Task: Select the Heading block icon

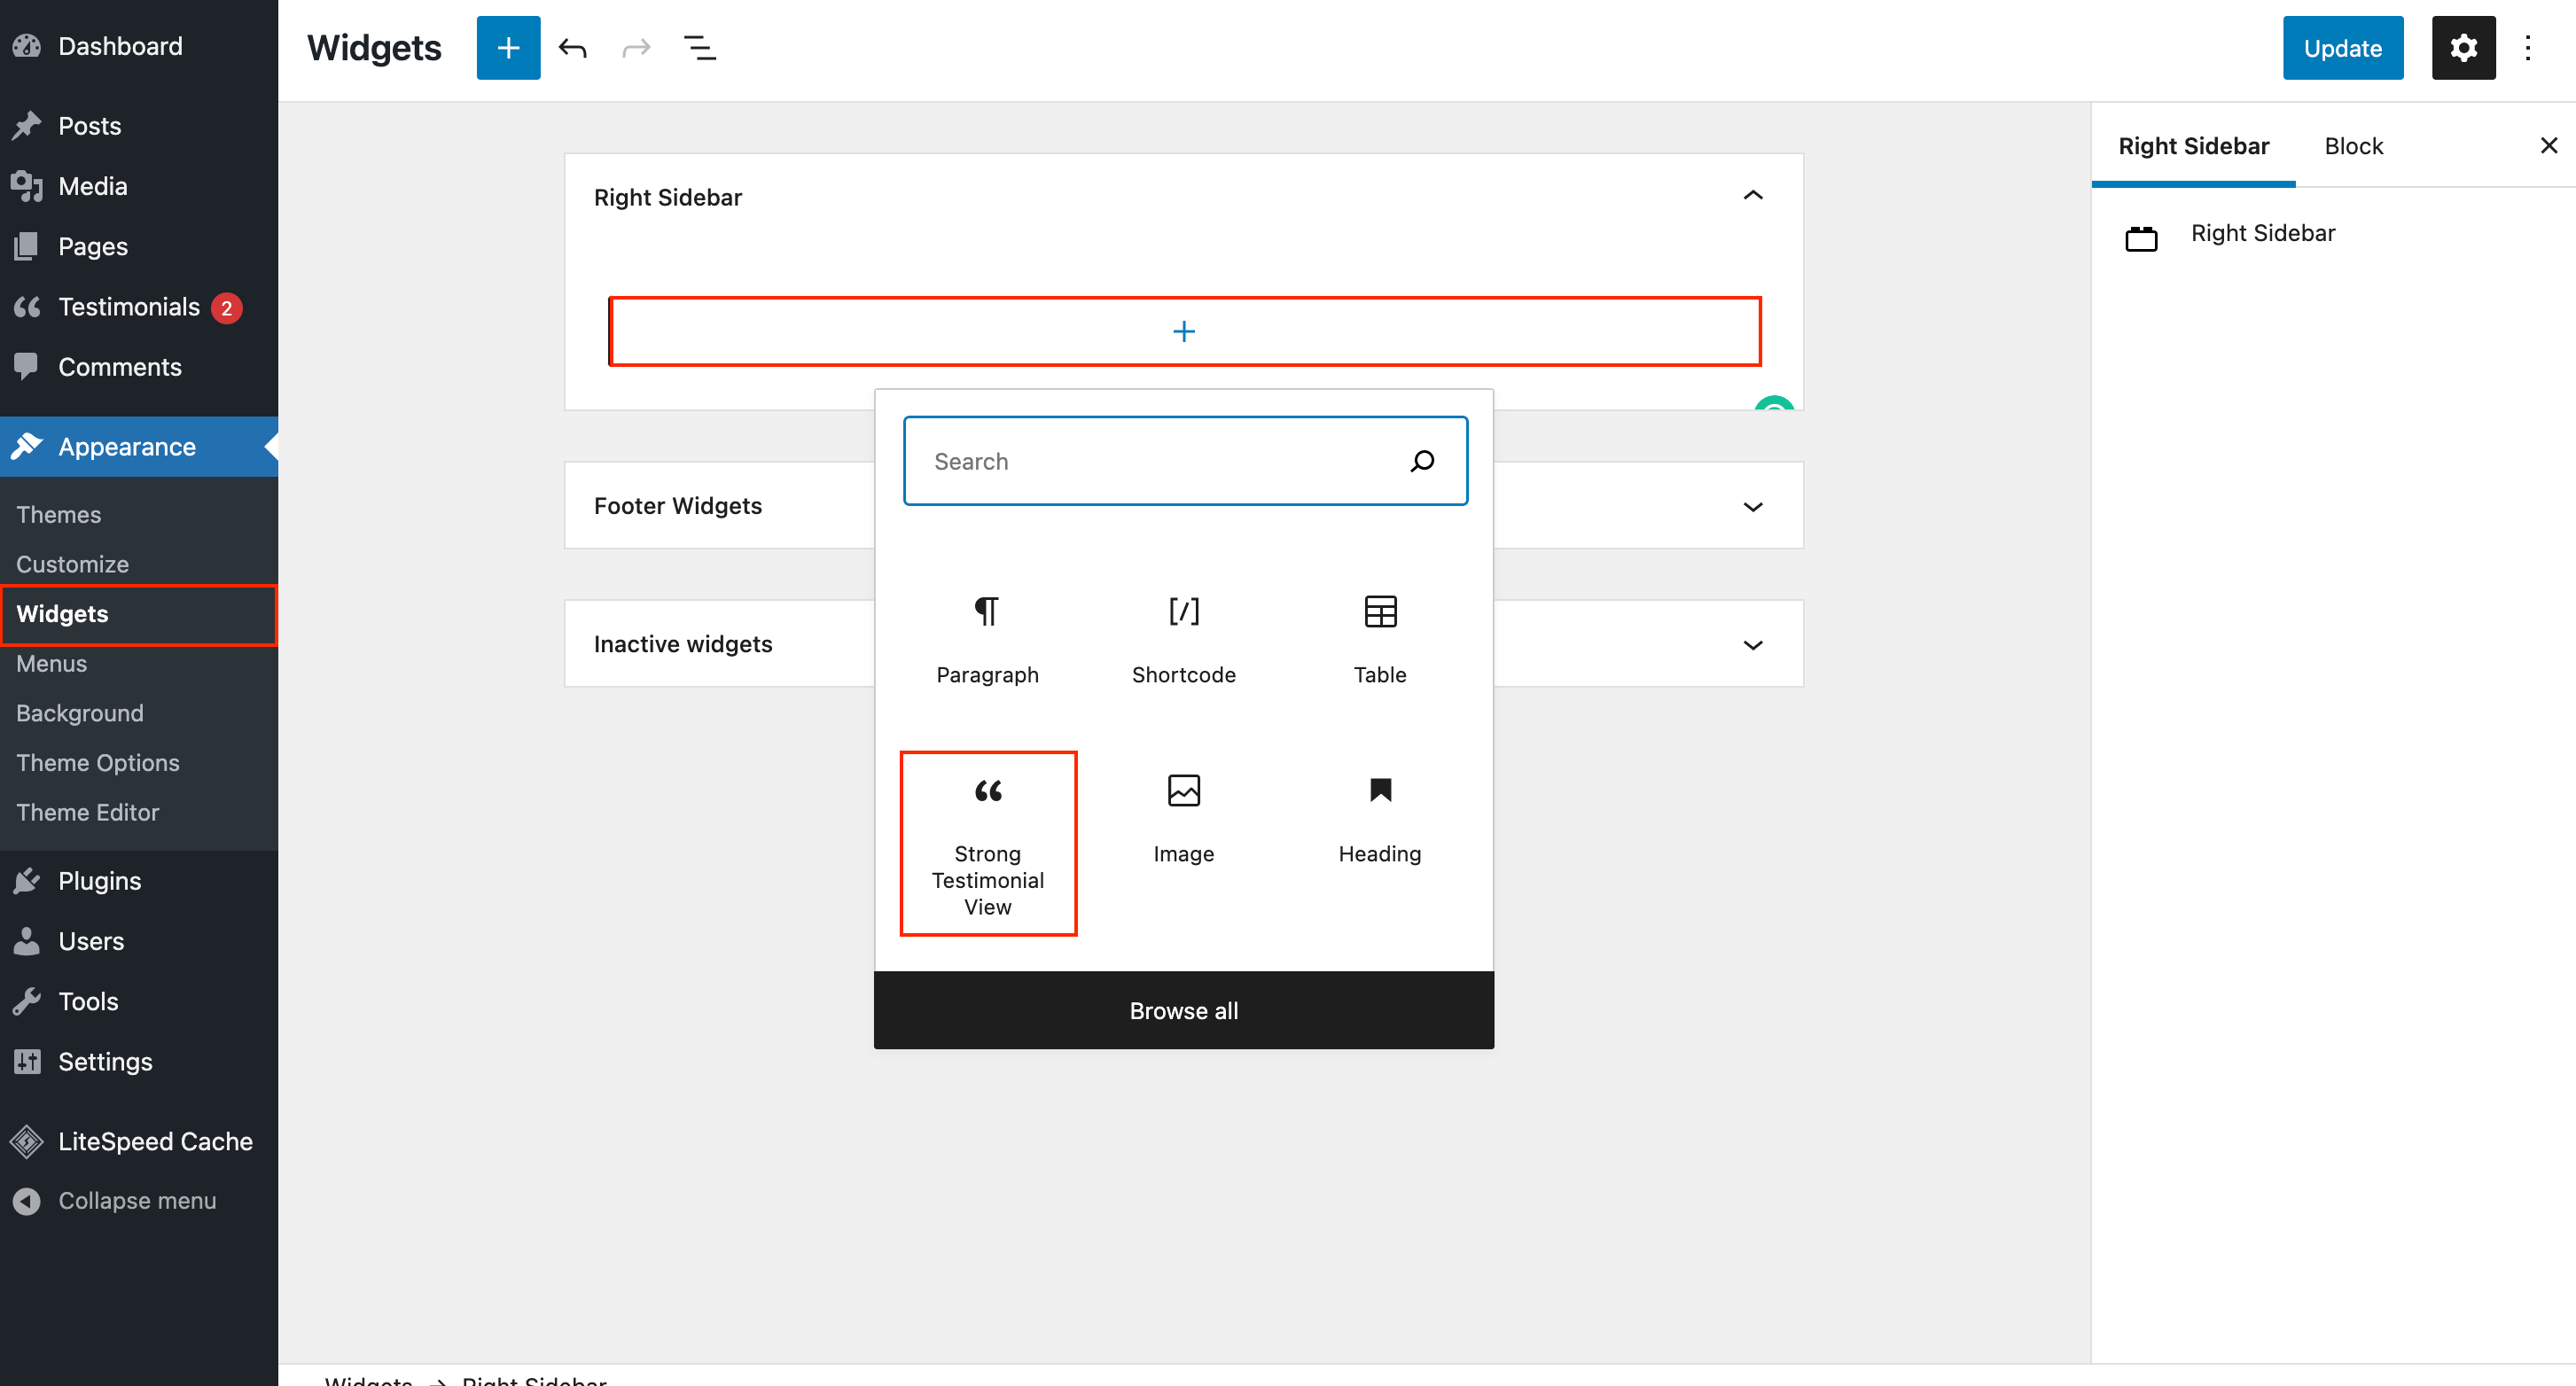Action: 1379,789
